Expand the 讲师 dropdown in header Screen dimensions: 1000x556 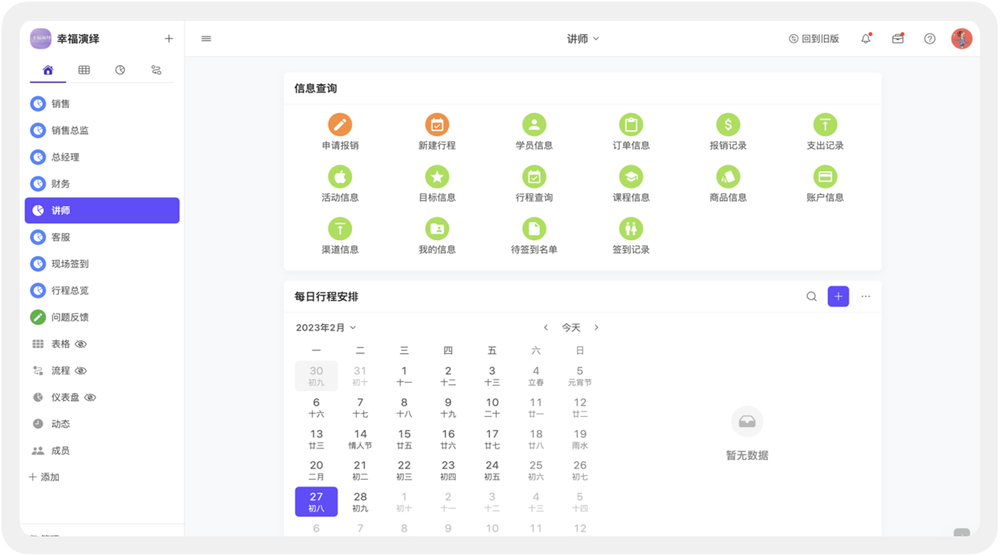click(583, 39)
